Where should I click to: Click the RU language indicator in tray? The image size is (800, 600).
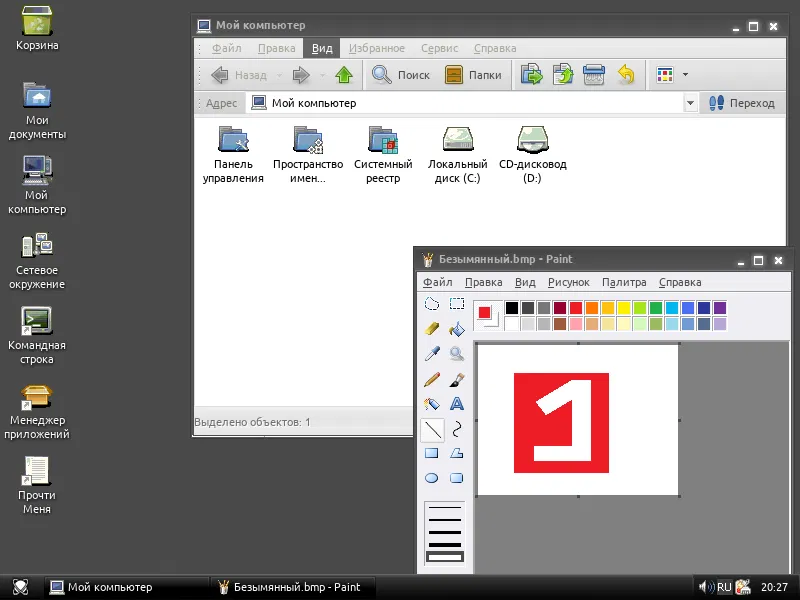point(724,587)
